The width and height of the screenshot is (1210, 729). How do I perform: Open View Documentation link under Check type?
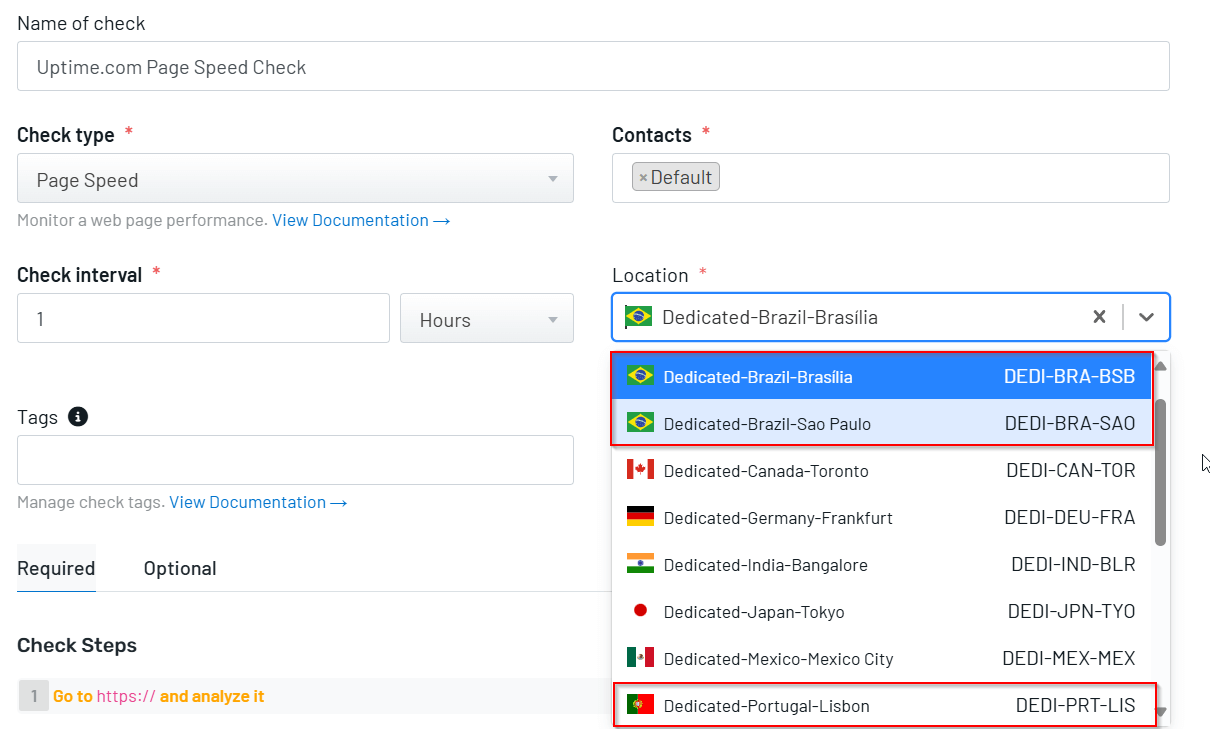361,220
